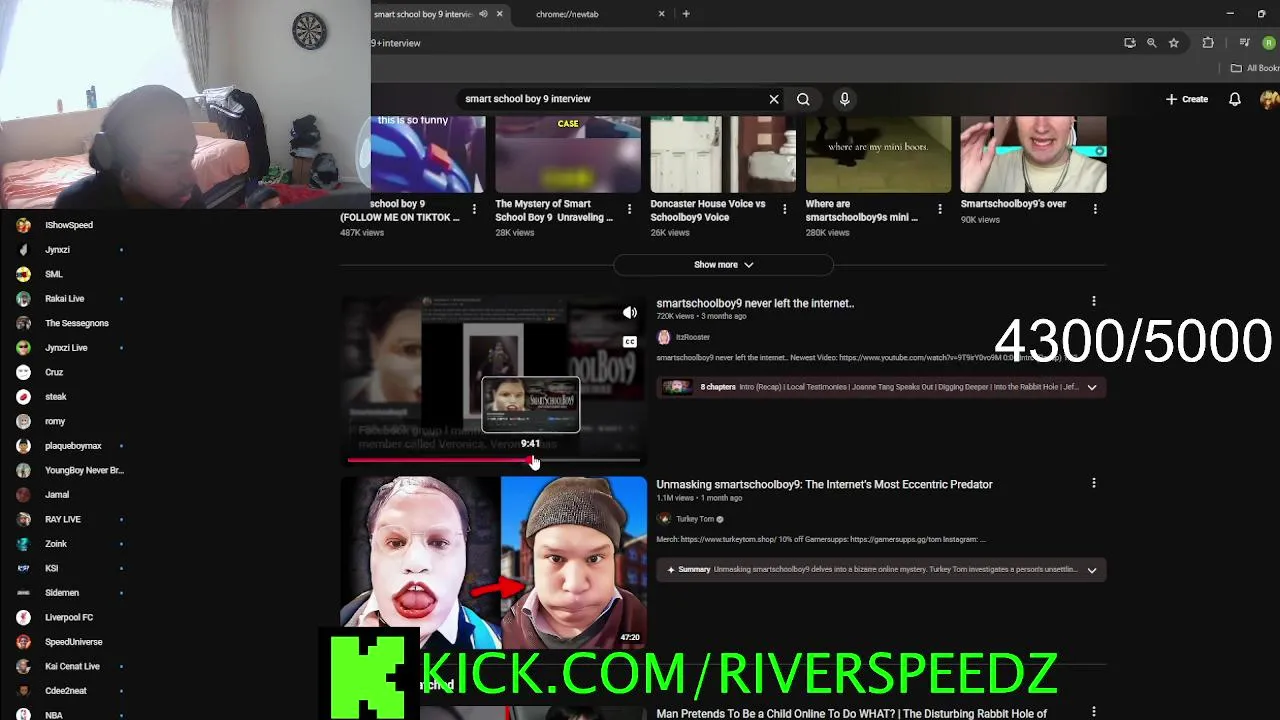Mute the tab using the speaker icon in the tab
The height and width of the screenshot is (720, 1280).
(x=483, y=14)
